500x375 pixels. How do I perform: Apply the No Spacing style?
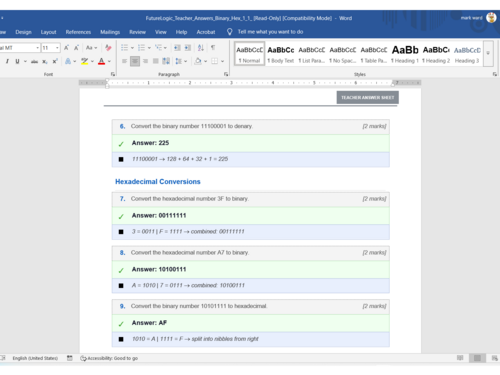click(343, 54)
